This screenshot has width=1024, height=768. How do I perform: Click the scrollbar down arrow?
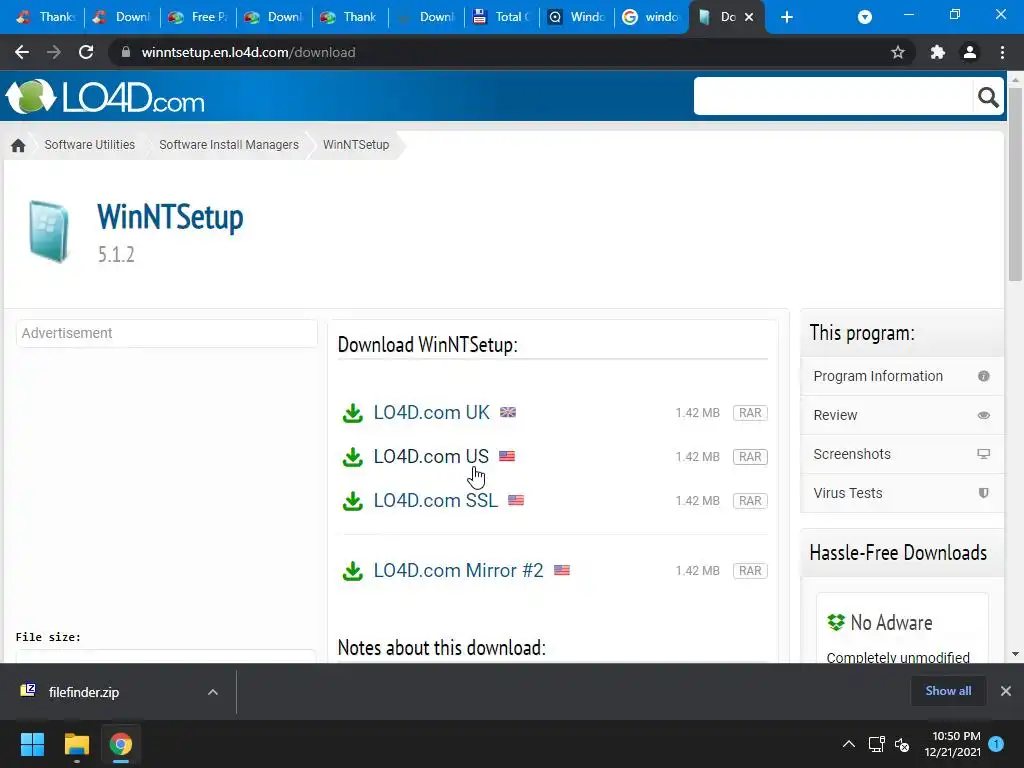(x=1015, y=654)
